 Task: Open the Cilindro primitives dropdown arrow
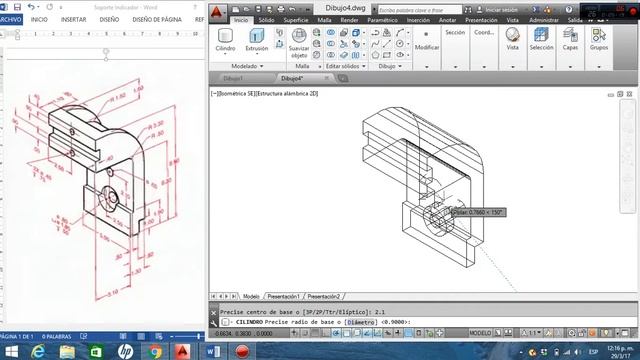[225, 54]
